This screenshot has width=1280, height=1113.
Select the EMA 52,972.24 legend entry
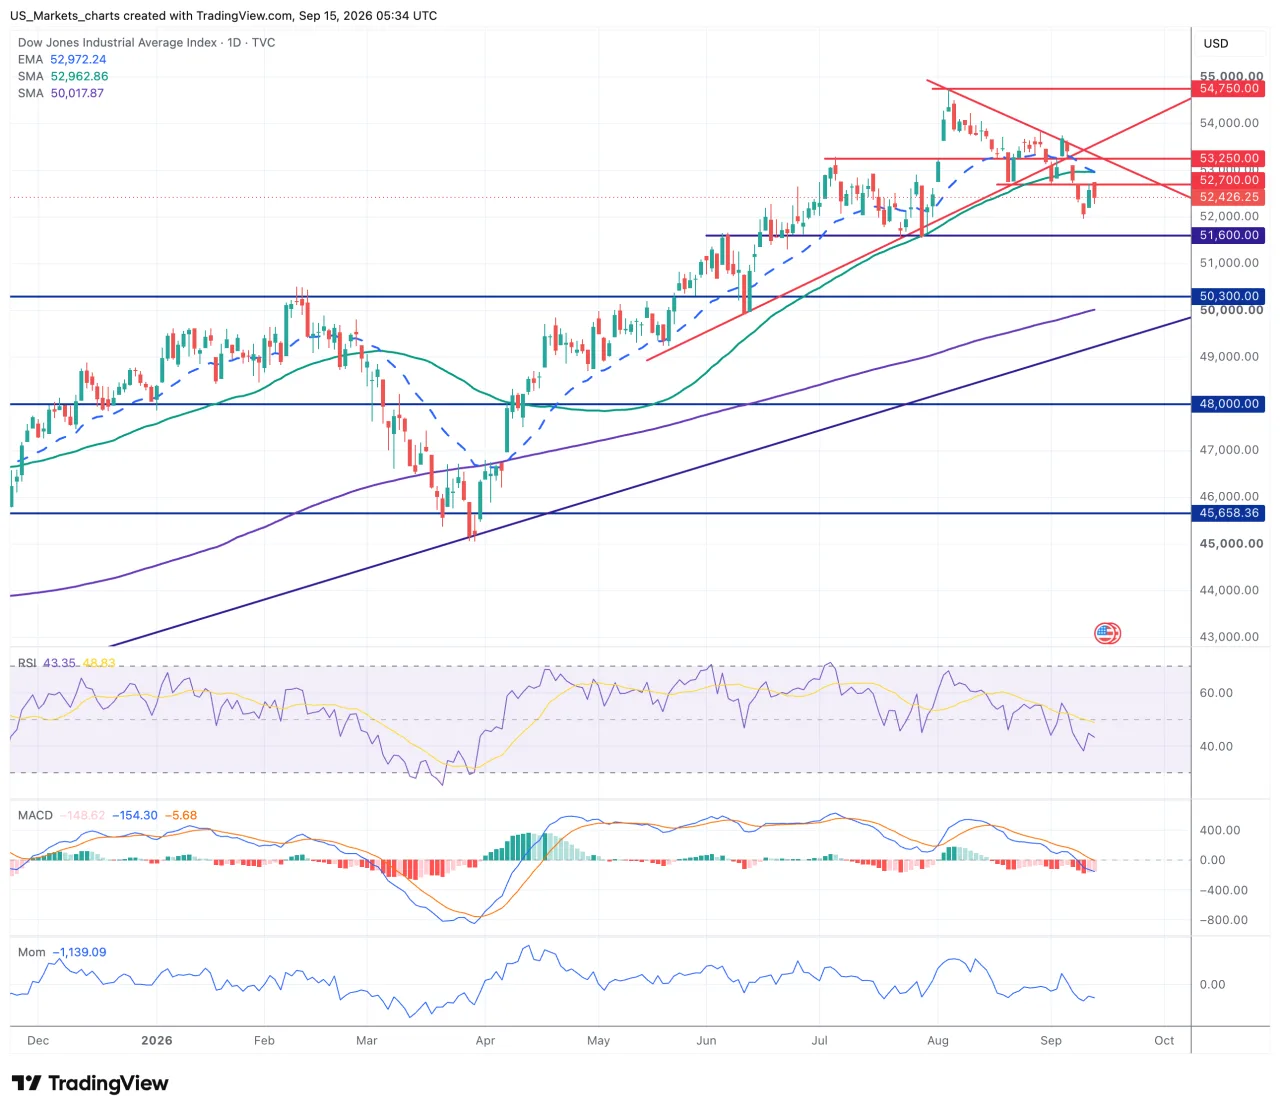point(62,59)
